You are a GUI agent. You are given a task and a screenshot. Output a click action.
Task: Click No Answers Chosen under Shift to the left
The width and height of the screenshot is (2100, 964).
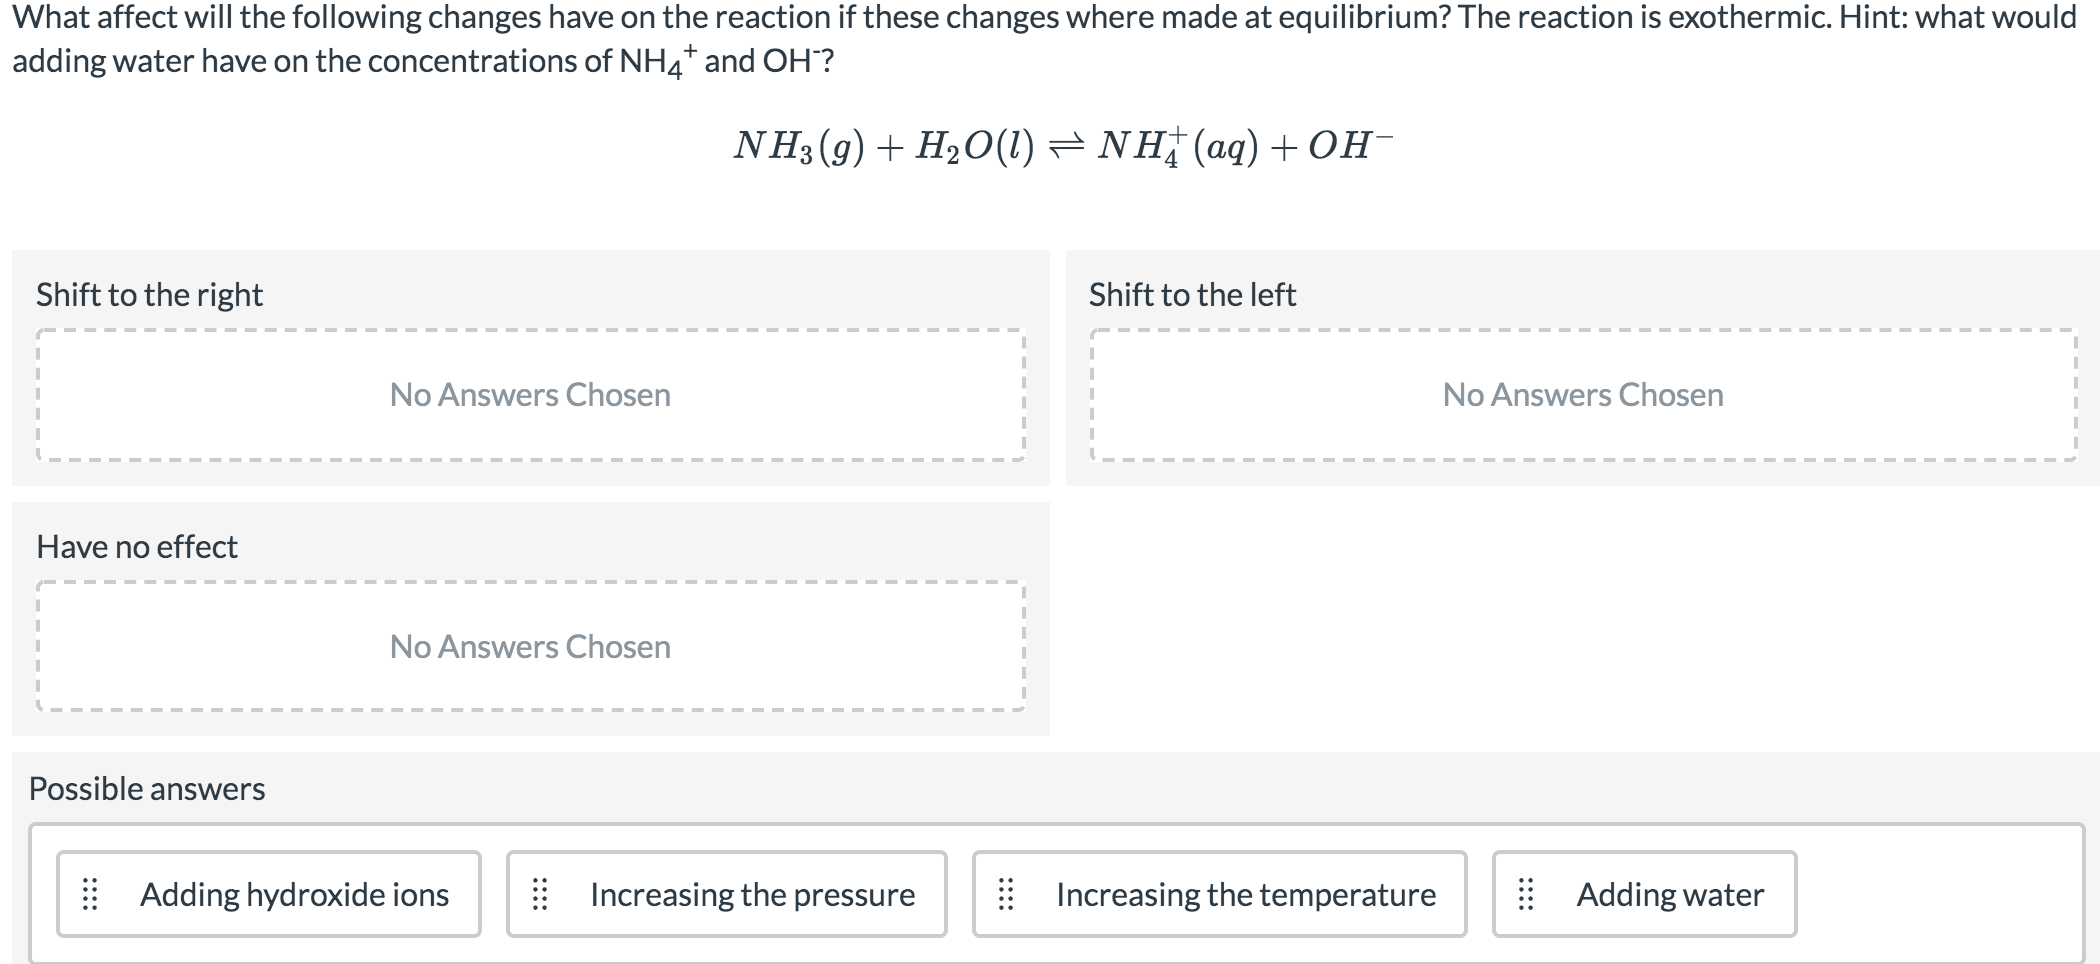(x=1583, y=394)
